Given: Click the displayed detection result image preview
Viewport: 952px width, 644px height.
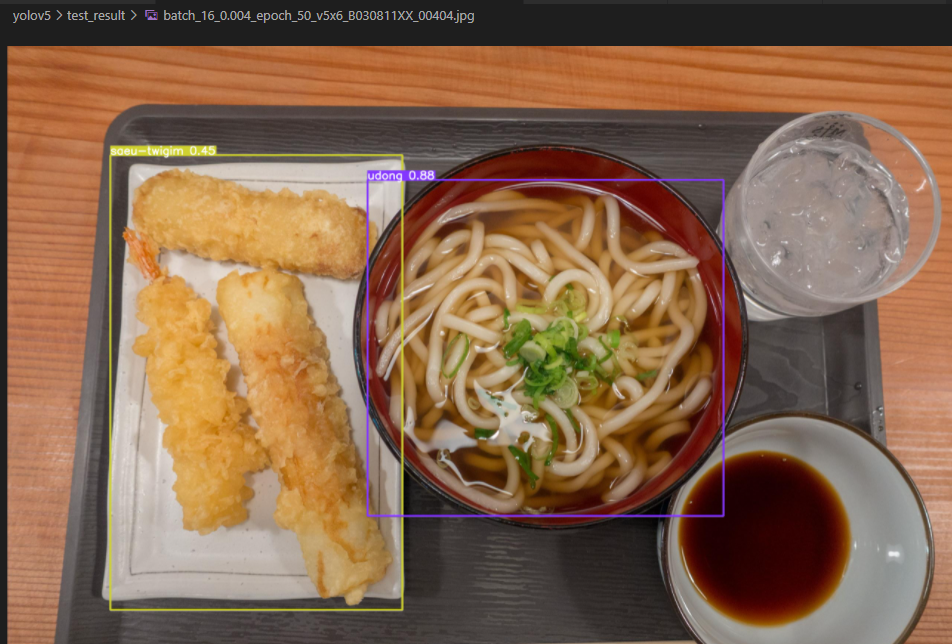Looking at the screenshot, I should [480, 345].
